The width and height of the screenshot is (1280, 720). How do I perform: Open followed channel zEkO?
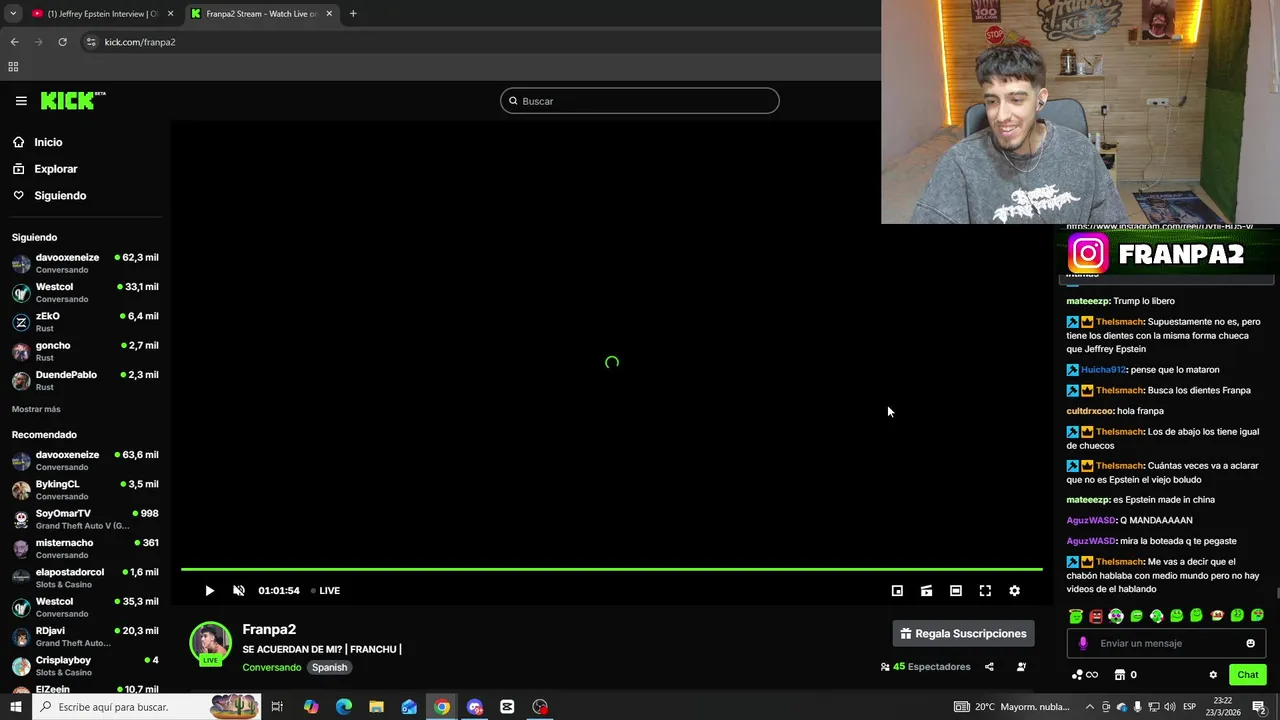pos(85,322)
